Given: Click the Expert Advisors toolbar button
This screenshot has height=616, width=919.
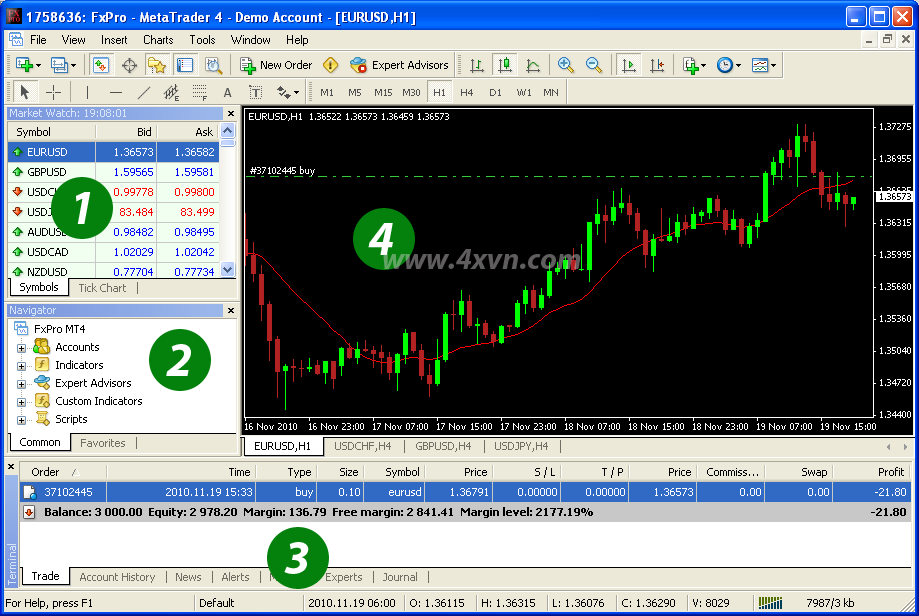Looking at the screenshot, I should pos(399,65).
